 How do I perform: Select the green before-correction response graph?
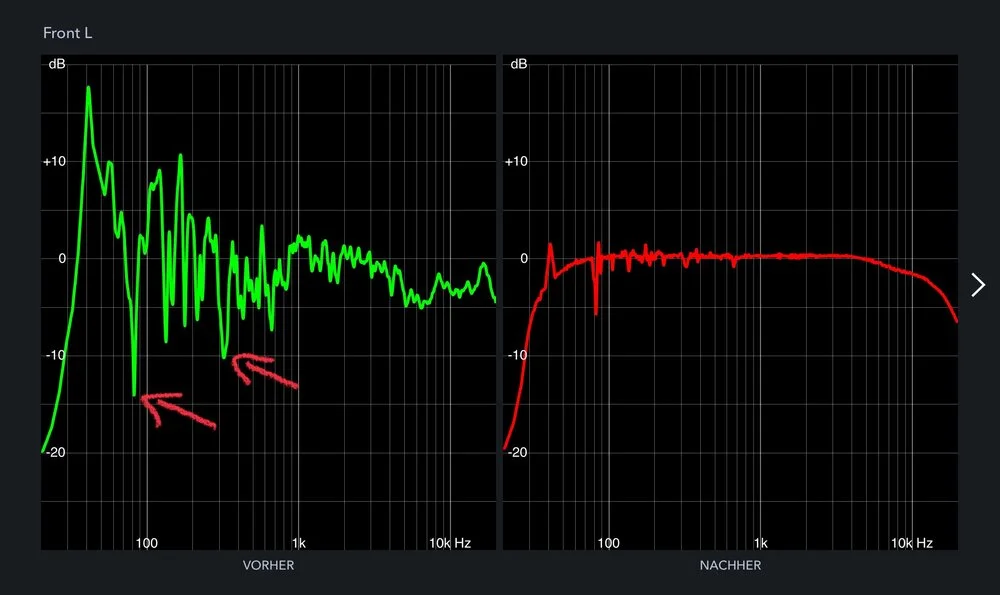click(x=268, y=302)
